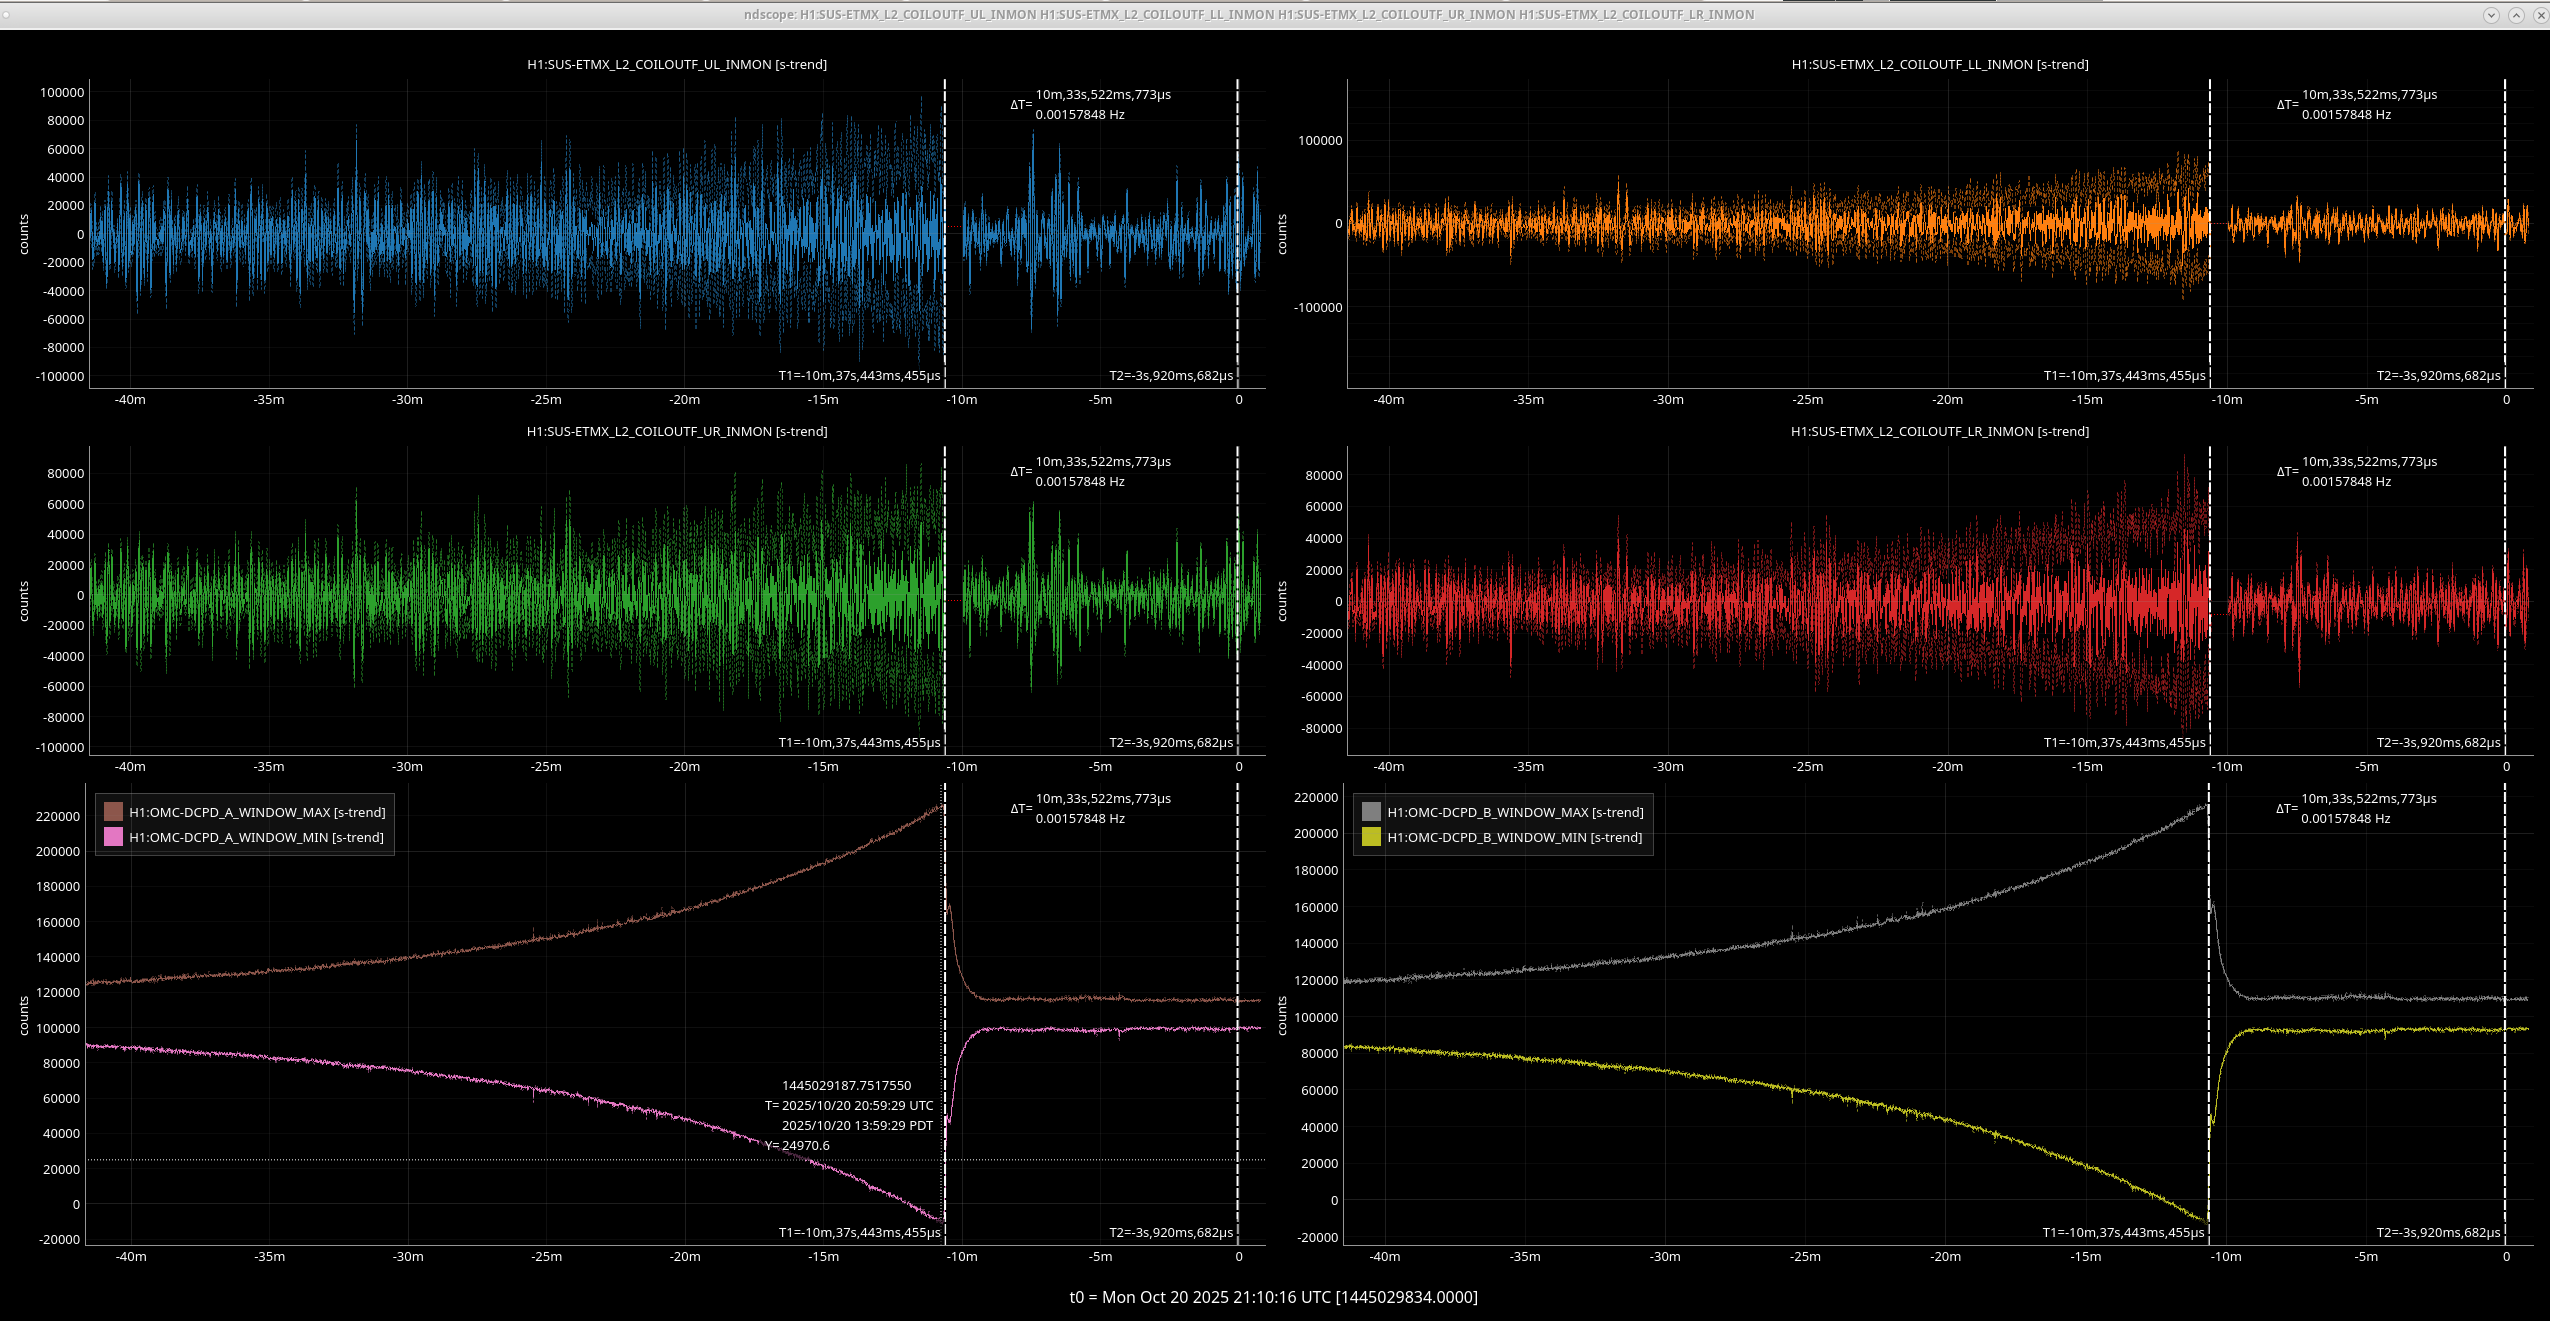Close the ndscope window
Viewport: 2550px width, 1321px height.
point(2540,15)
